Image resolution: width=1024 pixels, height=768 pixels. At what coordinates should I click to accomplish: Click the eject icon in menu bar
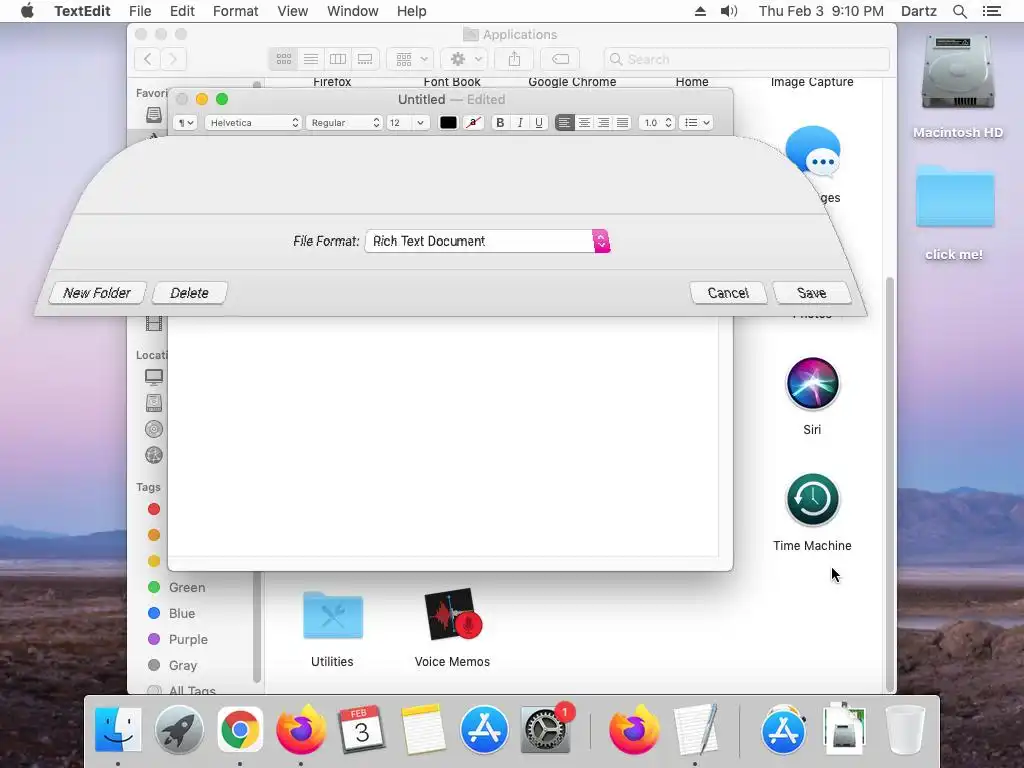click(700, 11)
